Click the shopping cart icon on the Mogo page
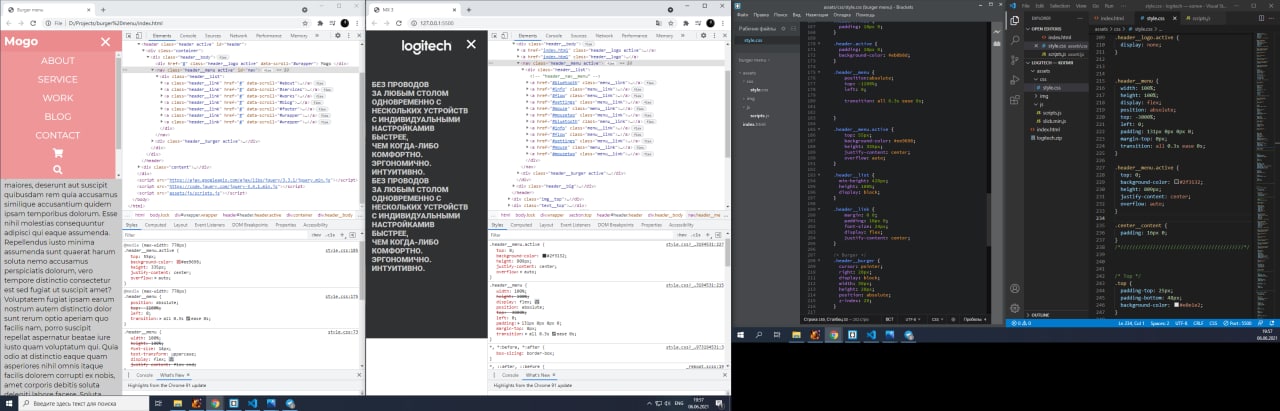1280x411 pixels. (x=58, y=153)
